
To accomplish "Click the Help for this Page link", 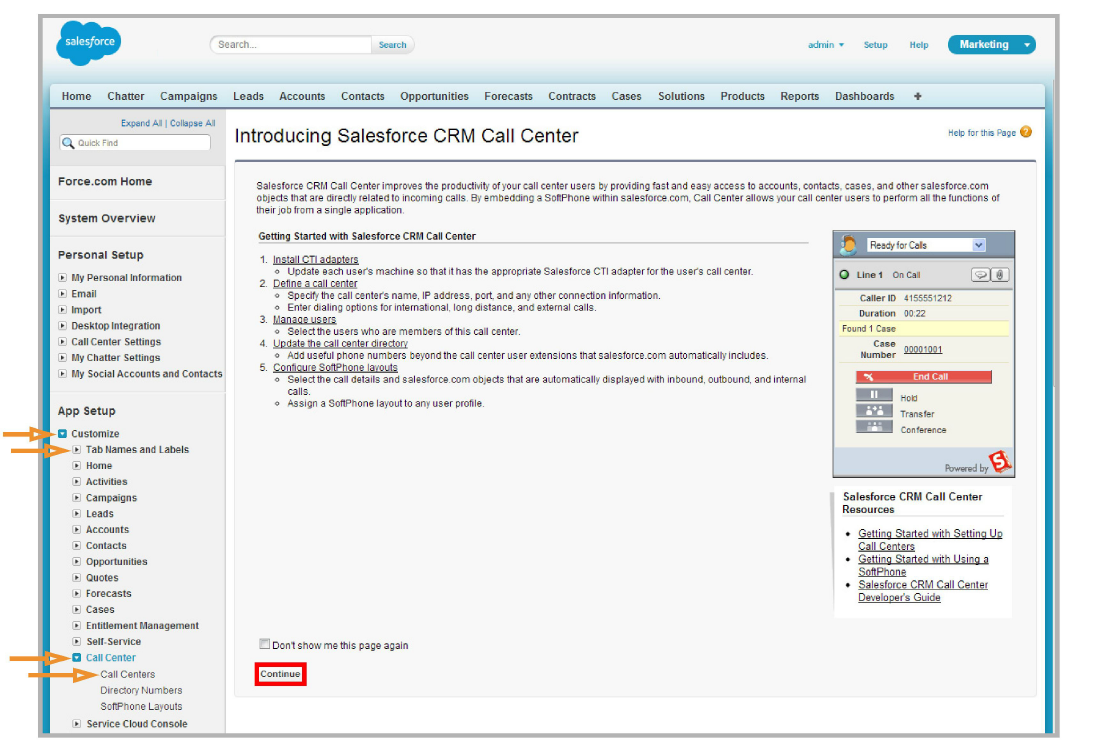I will coord(982,132).
